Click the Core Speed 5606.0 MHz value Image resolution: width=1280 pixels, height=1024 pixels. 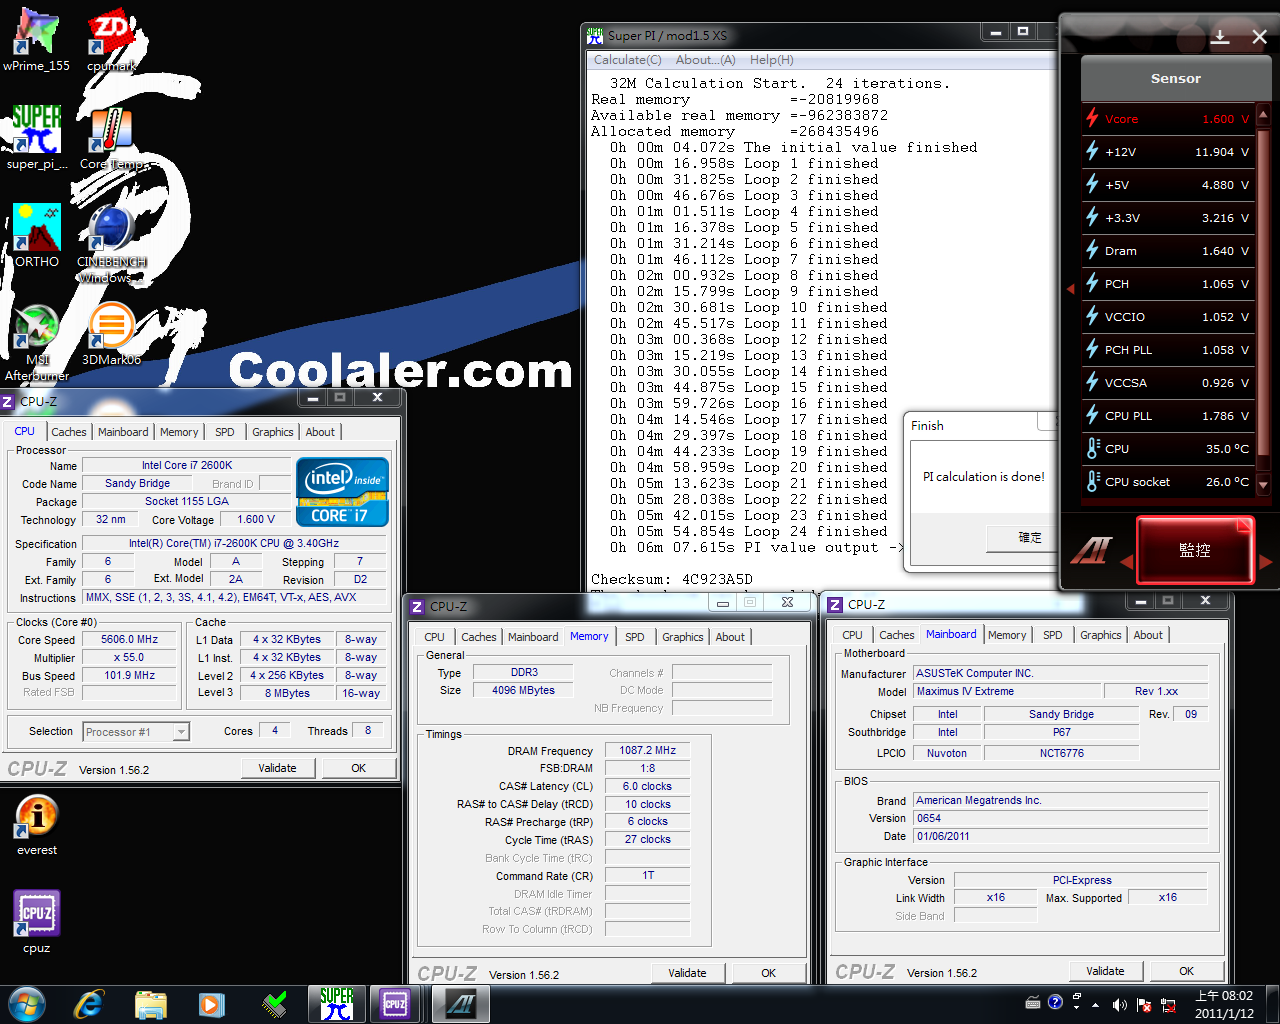(x=130, y=639)
